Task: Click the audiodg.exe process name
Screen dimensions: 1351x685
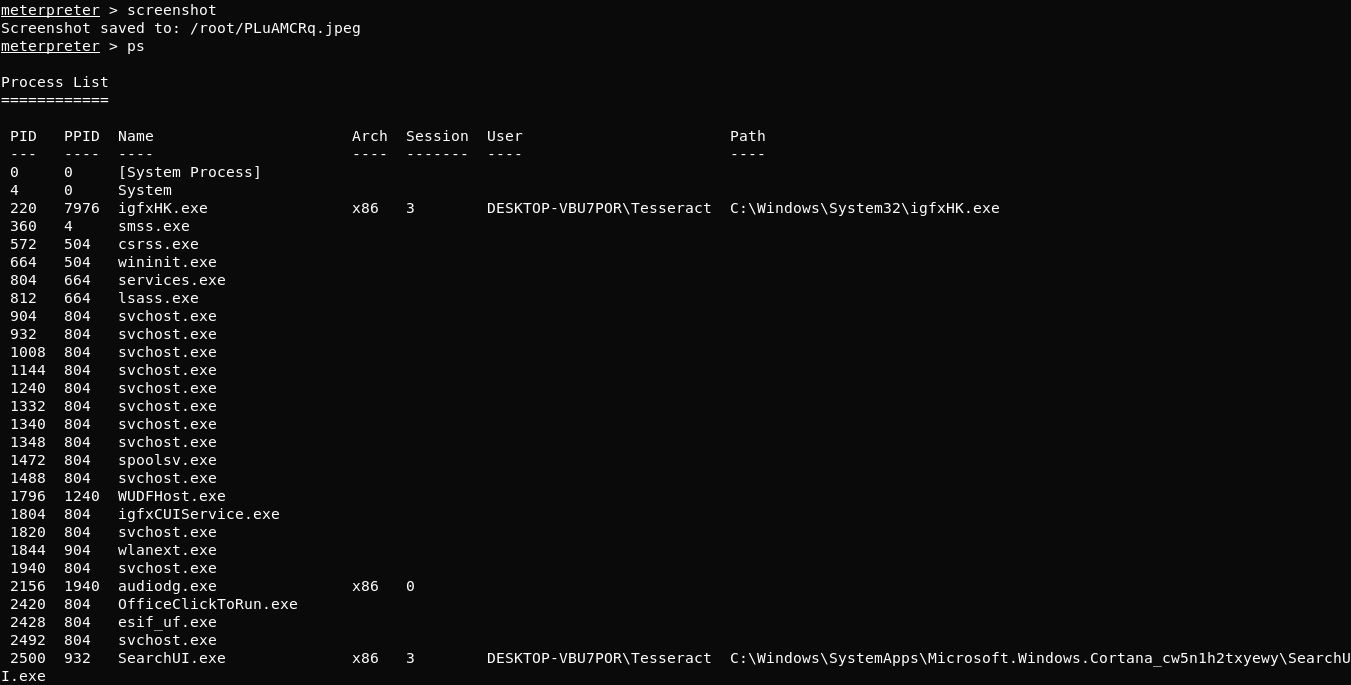Action: [x=167, y=586]
